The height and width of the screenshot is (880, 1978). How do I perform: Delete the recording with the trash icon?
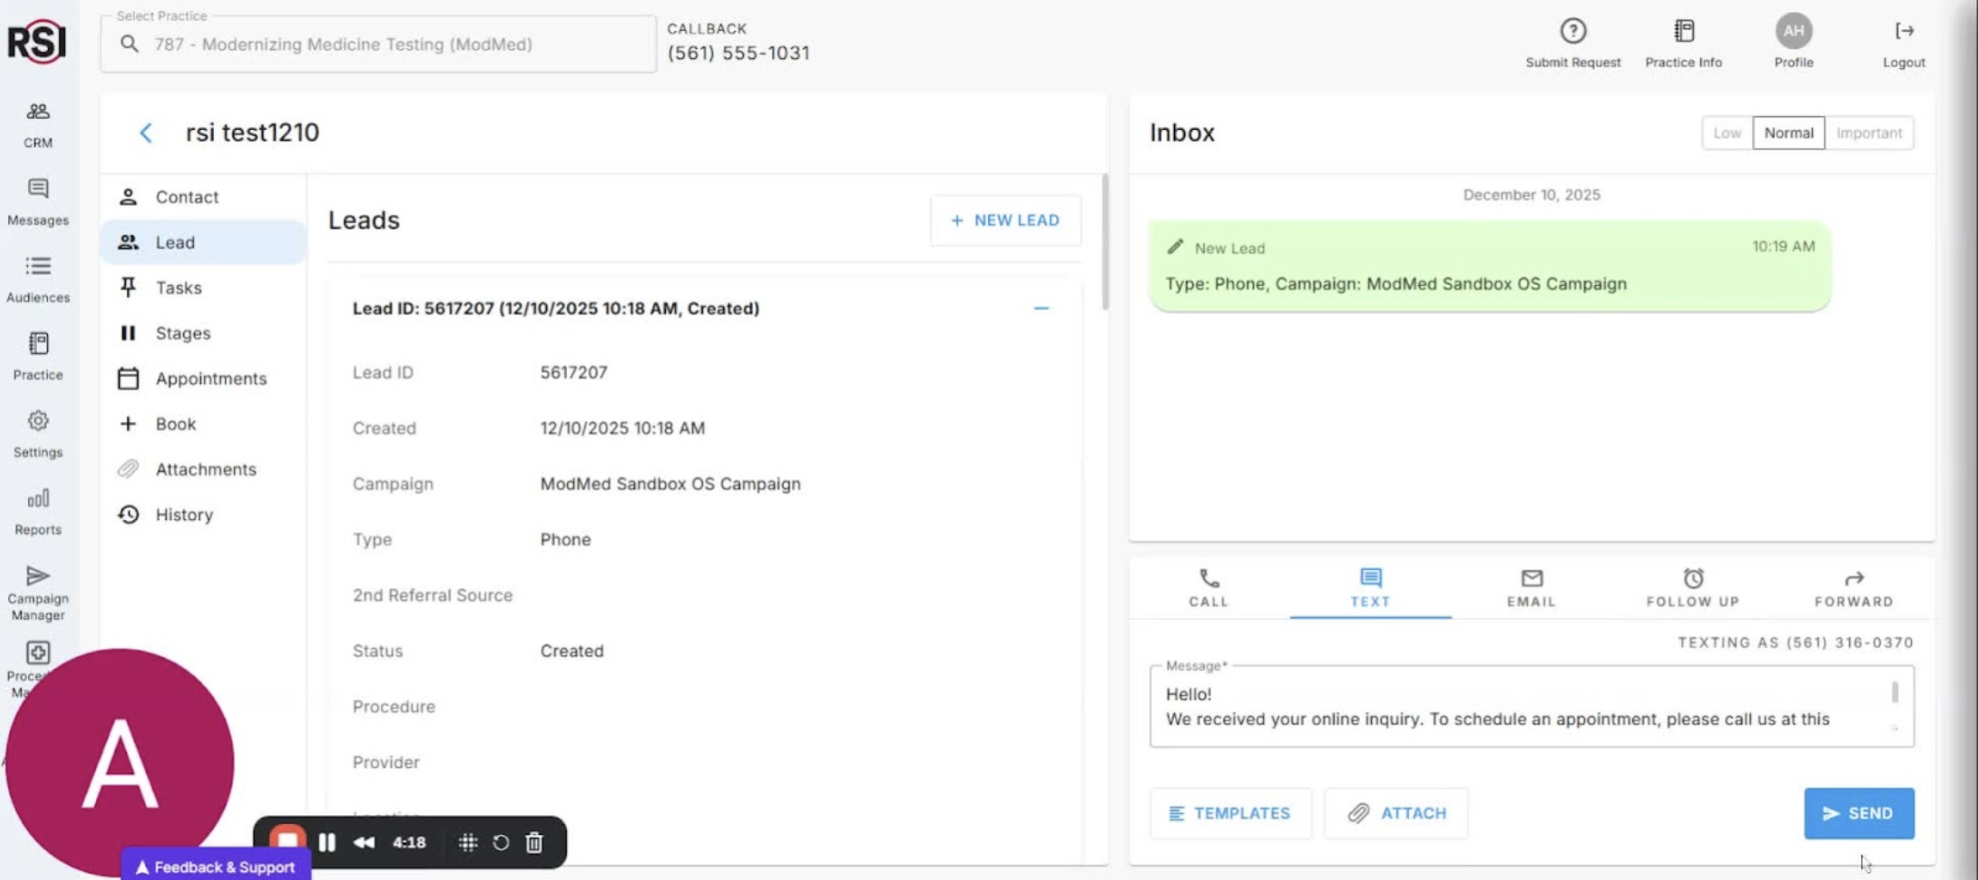tap(534, 843)
